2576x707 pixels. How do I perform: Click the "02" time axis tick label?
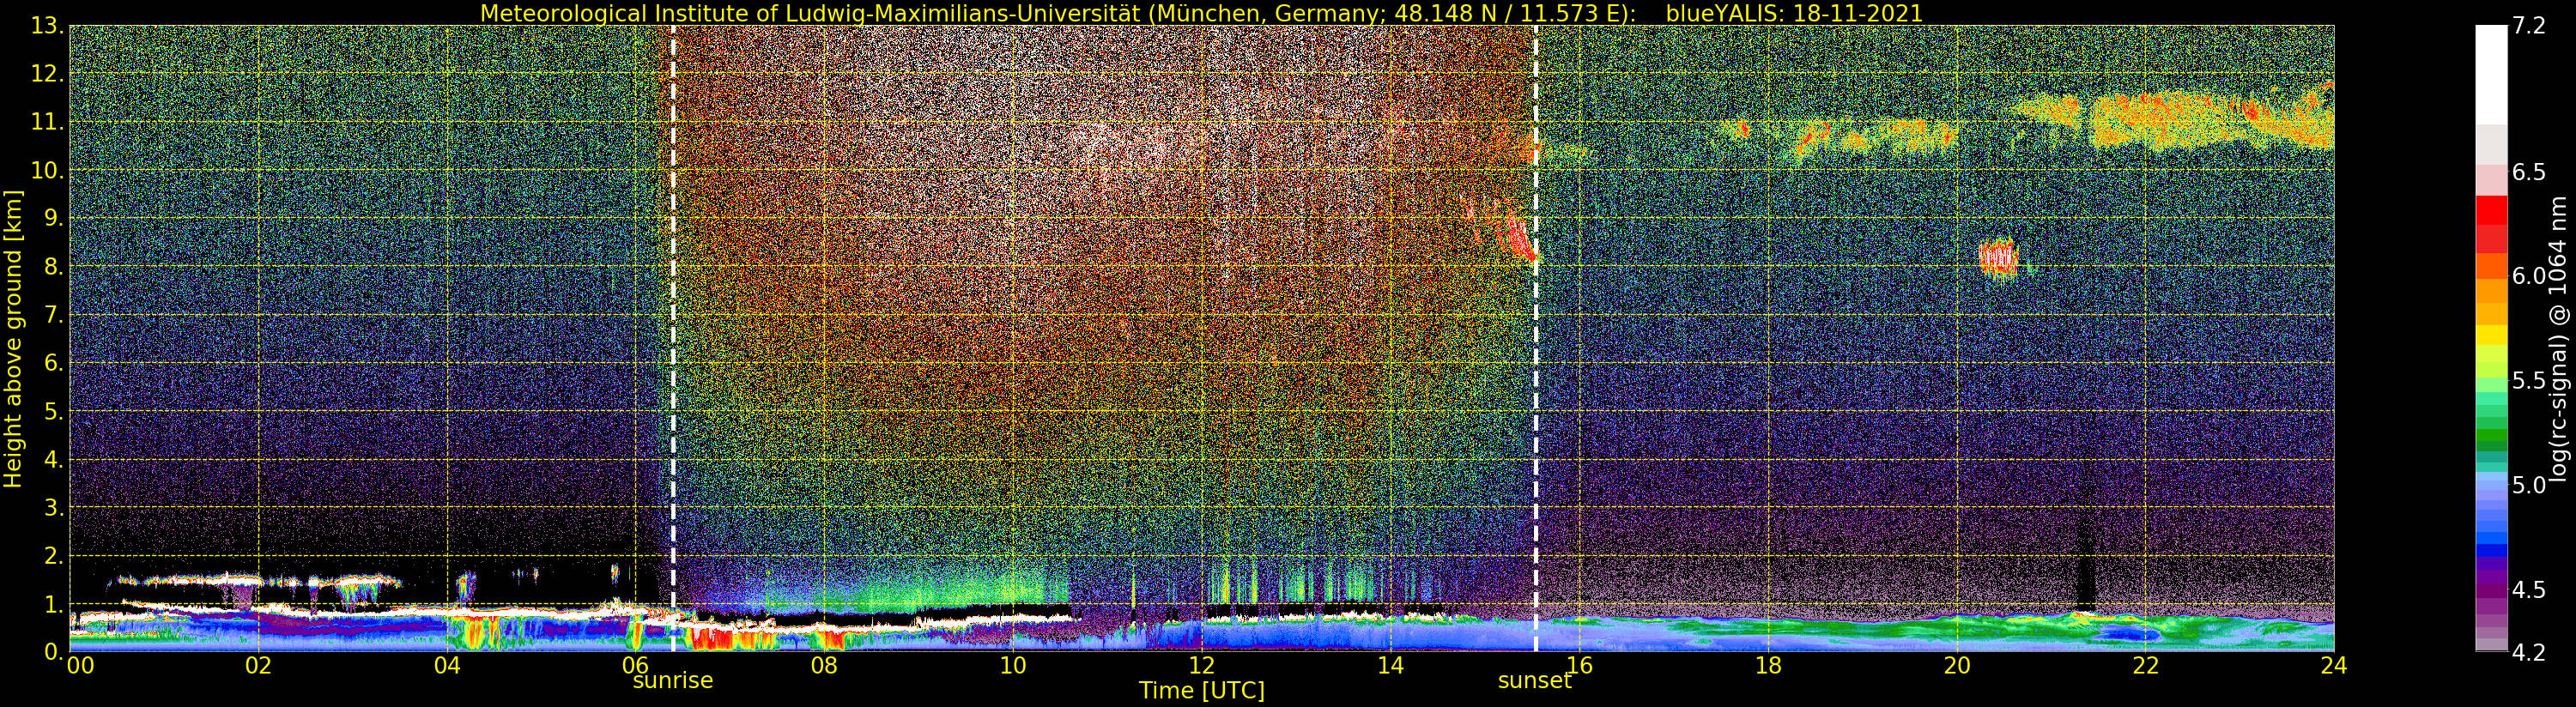pos(258,665)
